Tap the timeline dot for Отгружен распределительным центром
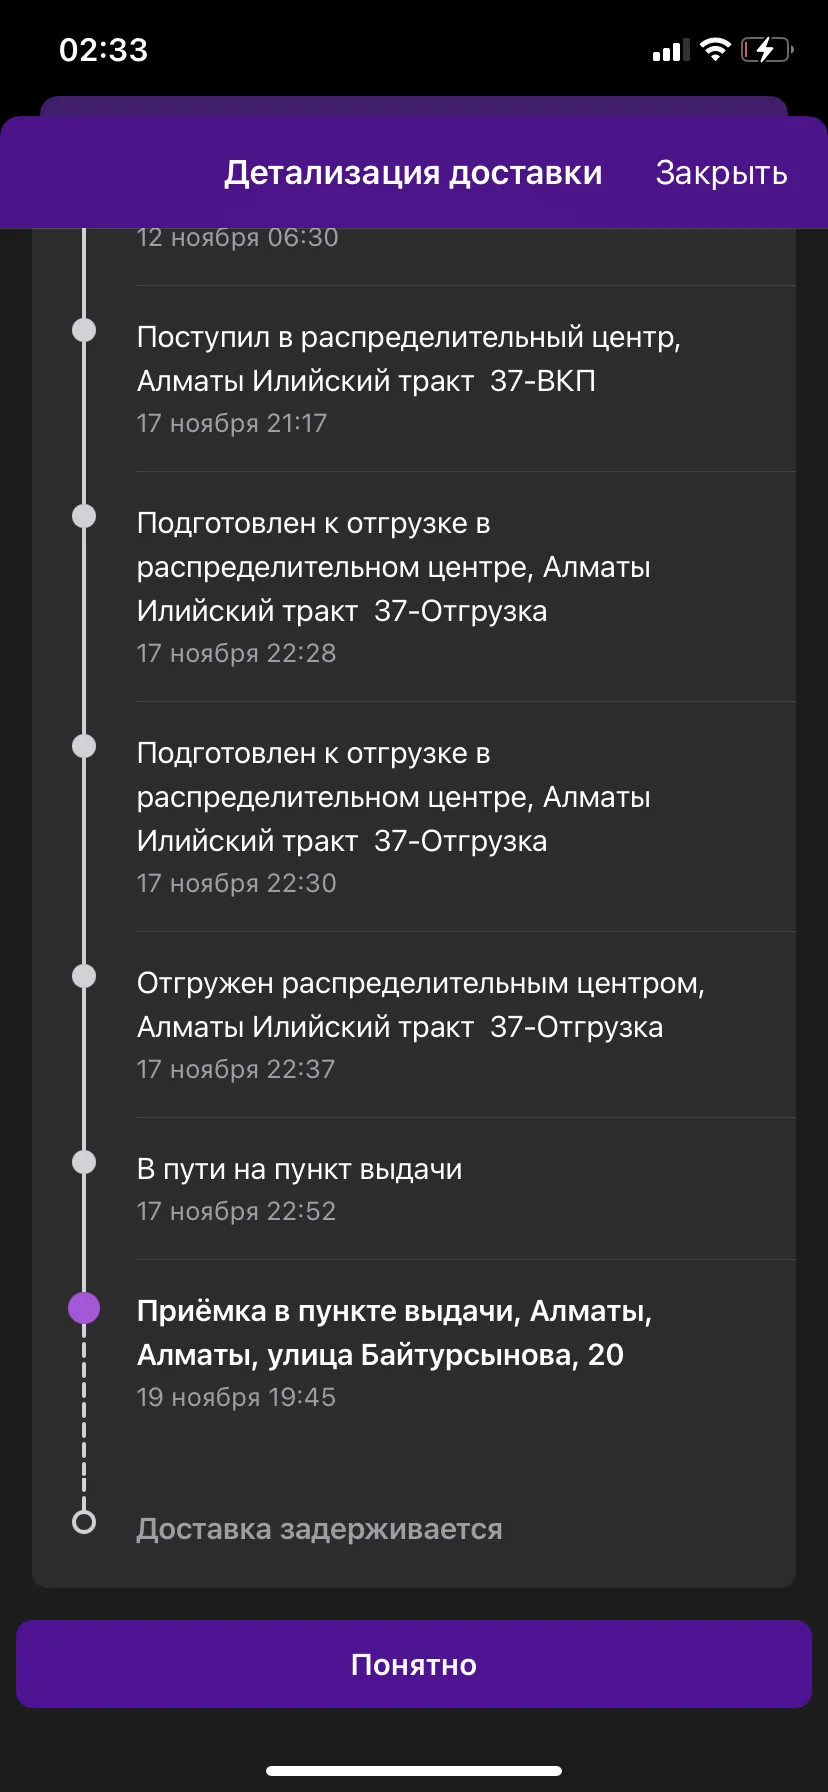828x1792 pixels. (x=84, y=976)
